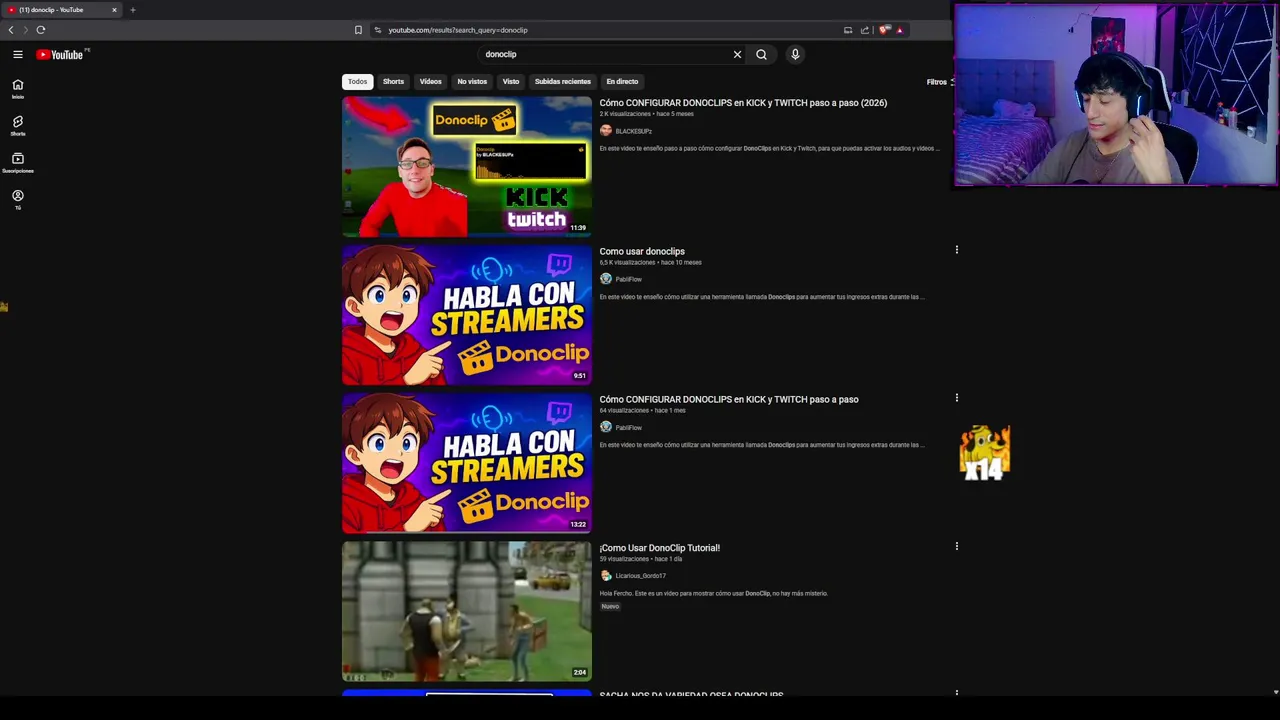Open Brave Rewards triangle icon

point(899,30)
